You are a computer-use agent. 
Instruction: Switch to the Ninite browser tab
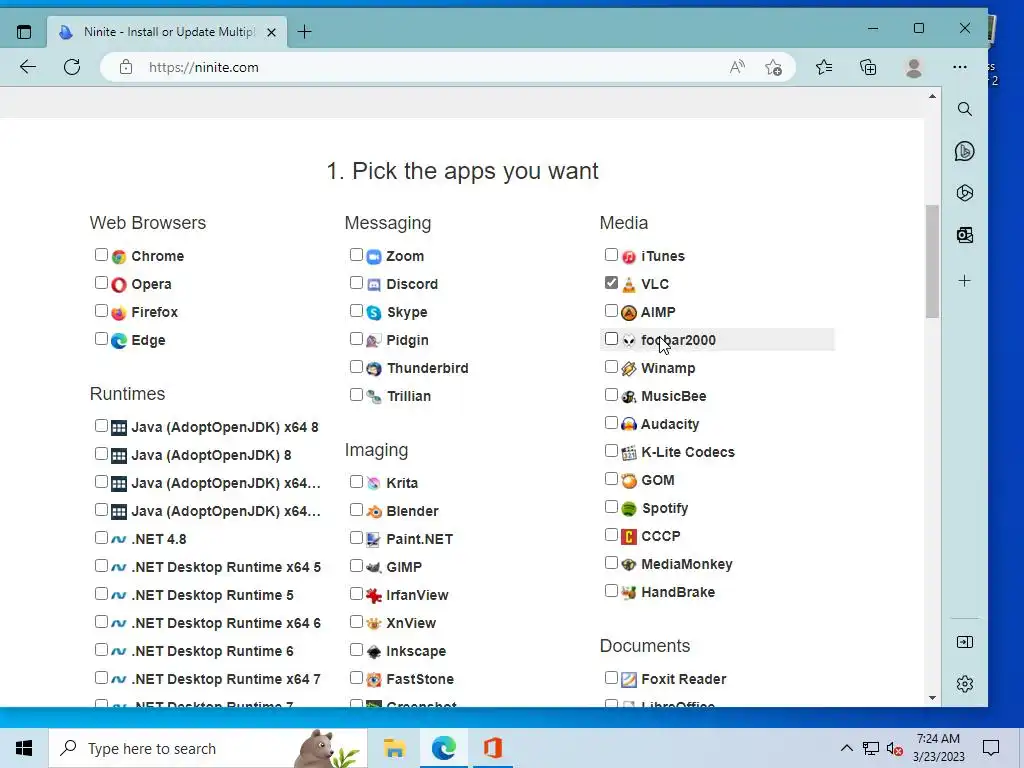click(x=167, y=32)
